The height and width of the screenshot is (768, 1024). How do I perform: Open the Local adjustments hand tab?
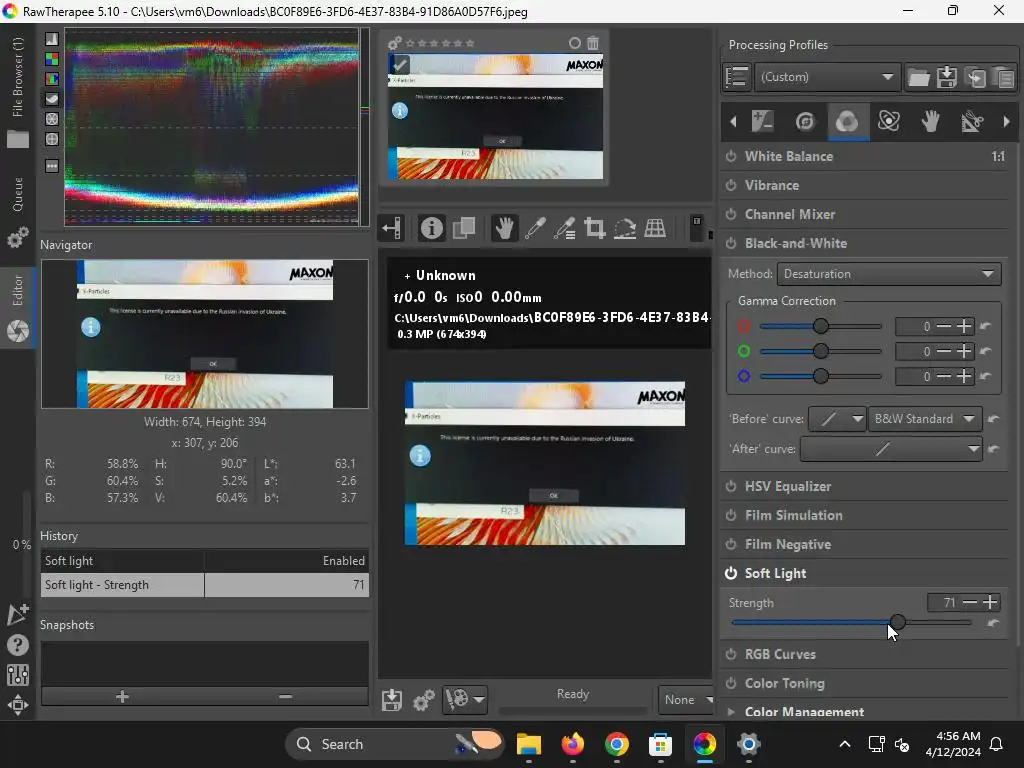coord(931,121)
